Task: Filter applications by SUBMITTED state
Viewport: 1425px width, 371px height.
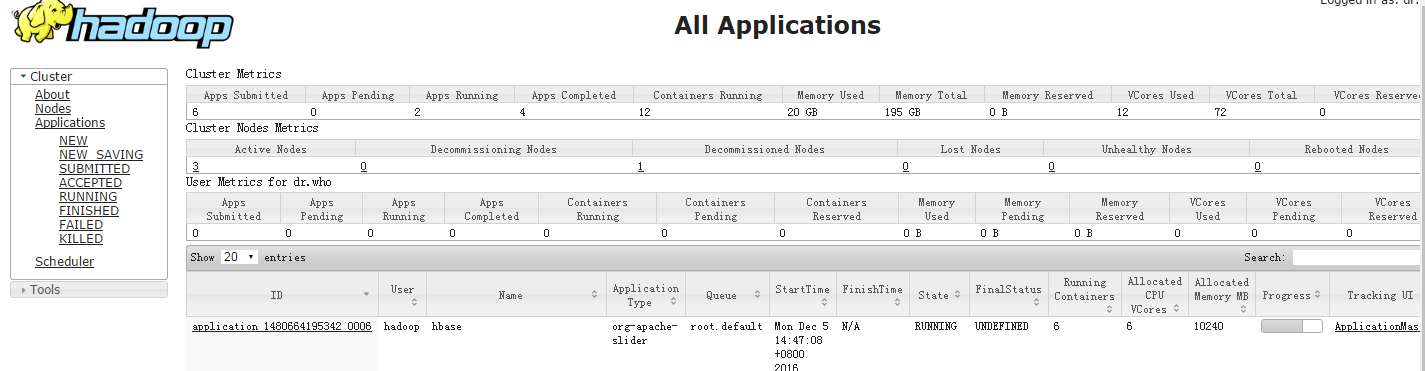Action: 94,169
